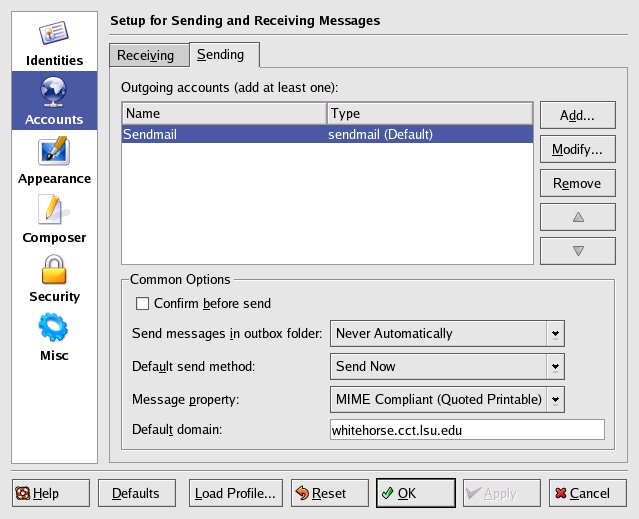Click the Modify... account button
Screen dimensions: 639x519
(x=577, y=150)
